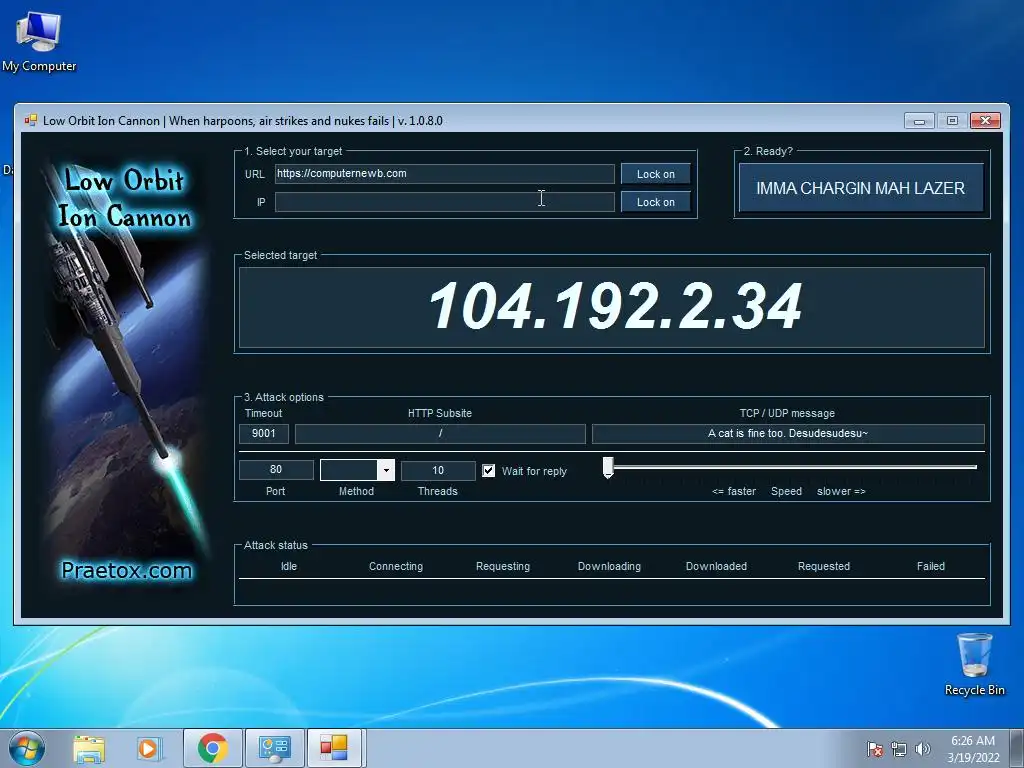Lock on to the URL target

[656, 174]
